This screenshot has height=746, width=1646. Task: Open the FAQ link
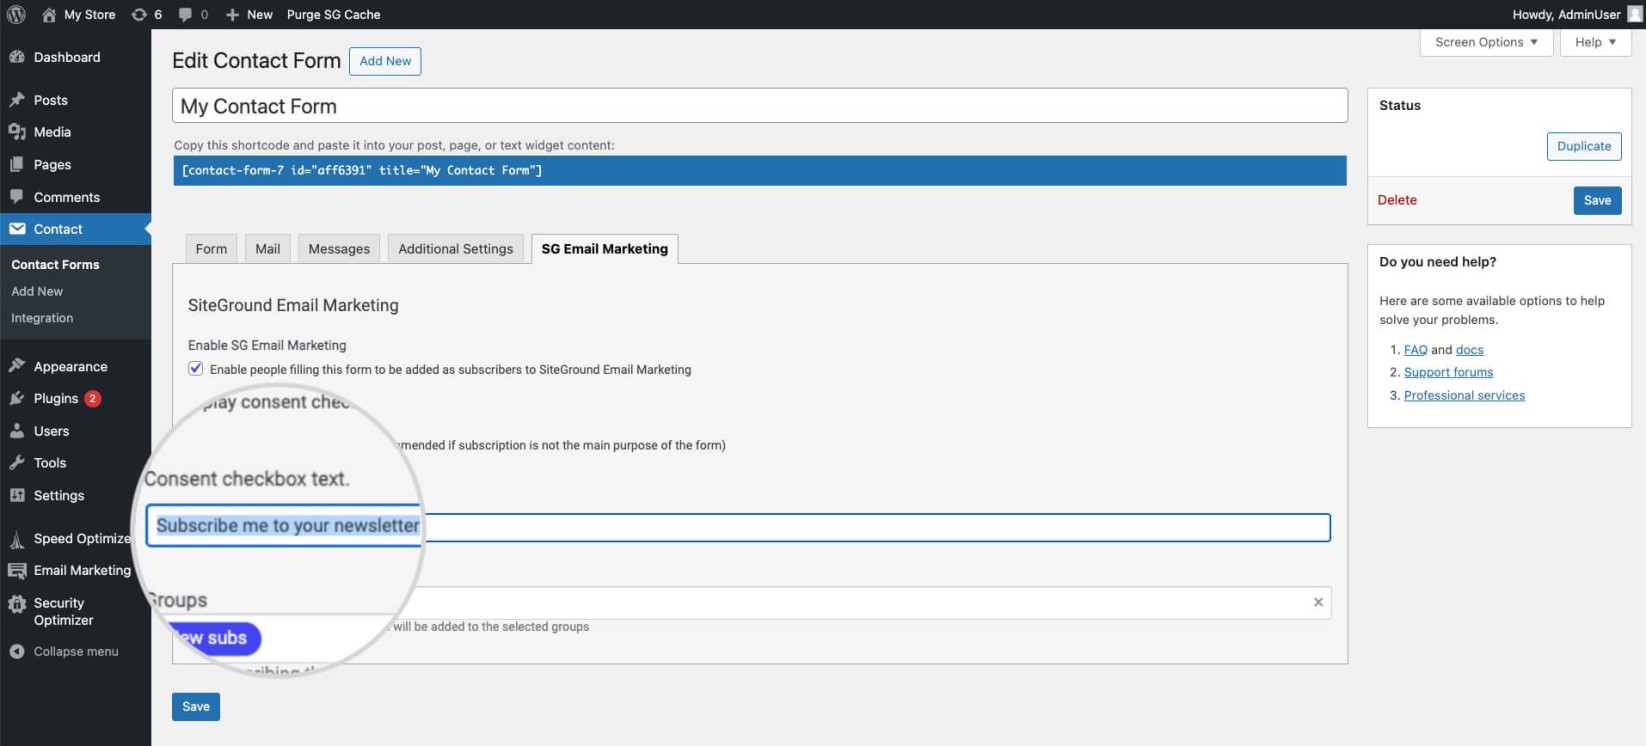tap(1415, 350)
